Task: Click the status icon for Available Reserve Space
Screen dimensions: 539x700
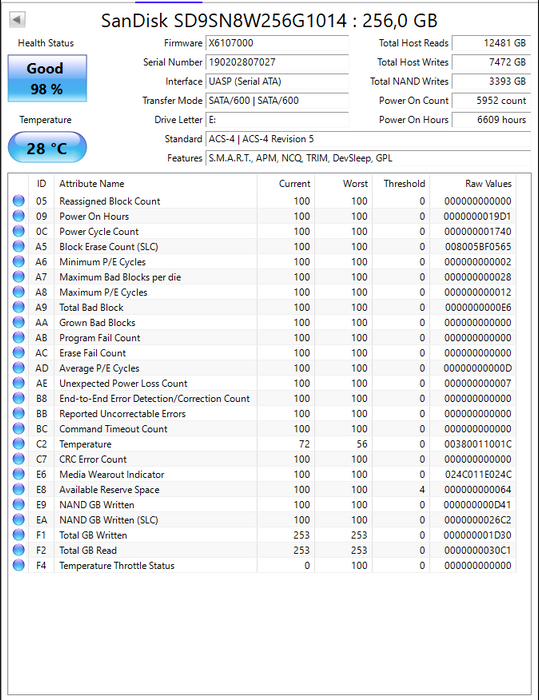Action: point(19,489)
